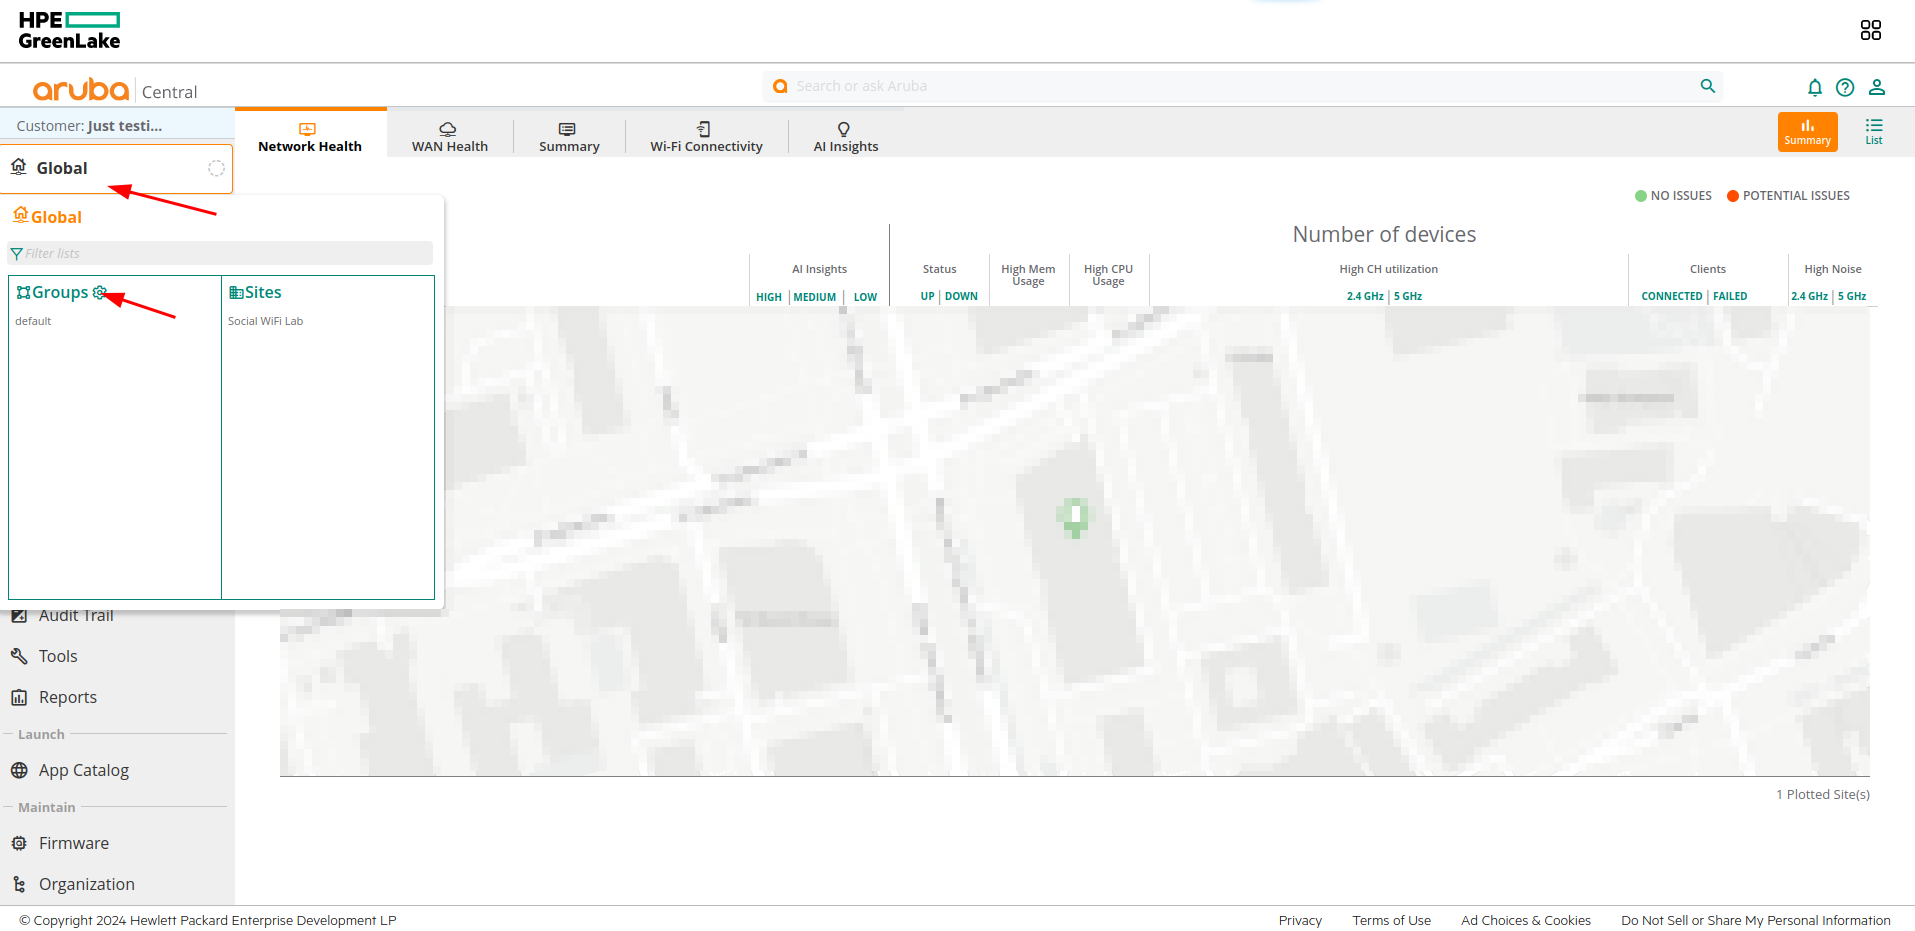
Task: Click the Terms of Use link
Action: [1391, 920]
